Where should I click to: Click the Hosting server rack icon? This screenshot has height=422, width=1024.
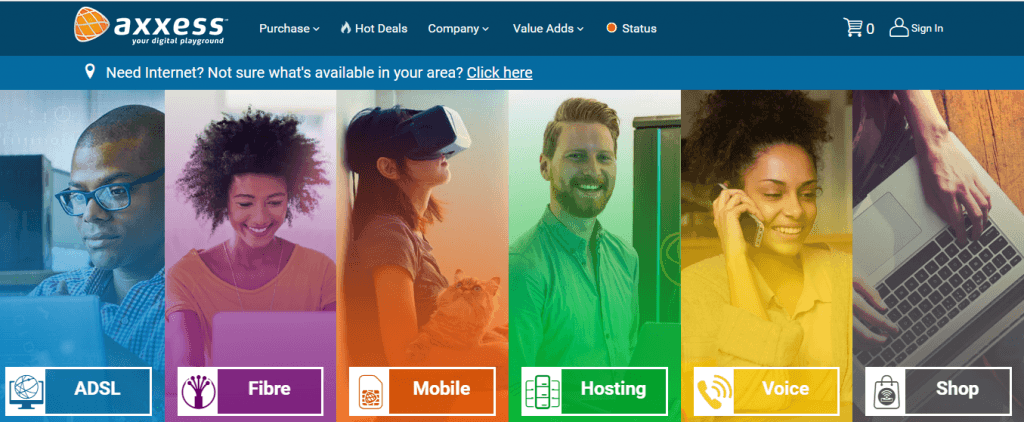click(x=542, y=391)
